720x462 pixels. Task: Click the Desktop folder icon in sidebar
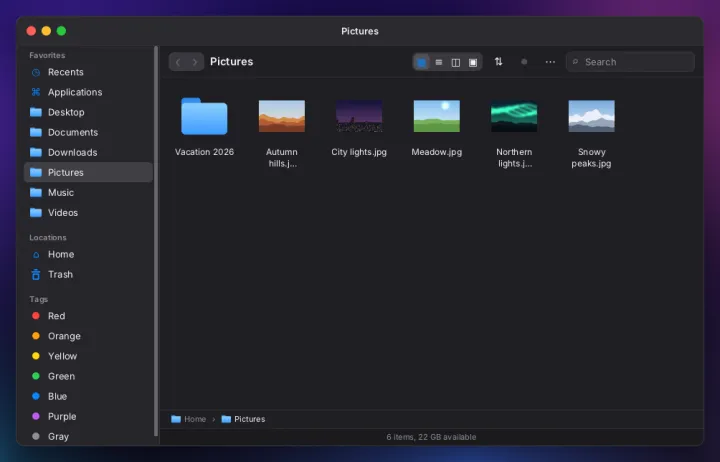click(36, 113)
